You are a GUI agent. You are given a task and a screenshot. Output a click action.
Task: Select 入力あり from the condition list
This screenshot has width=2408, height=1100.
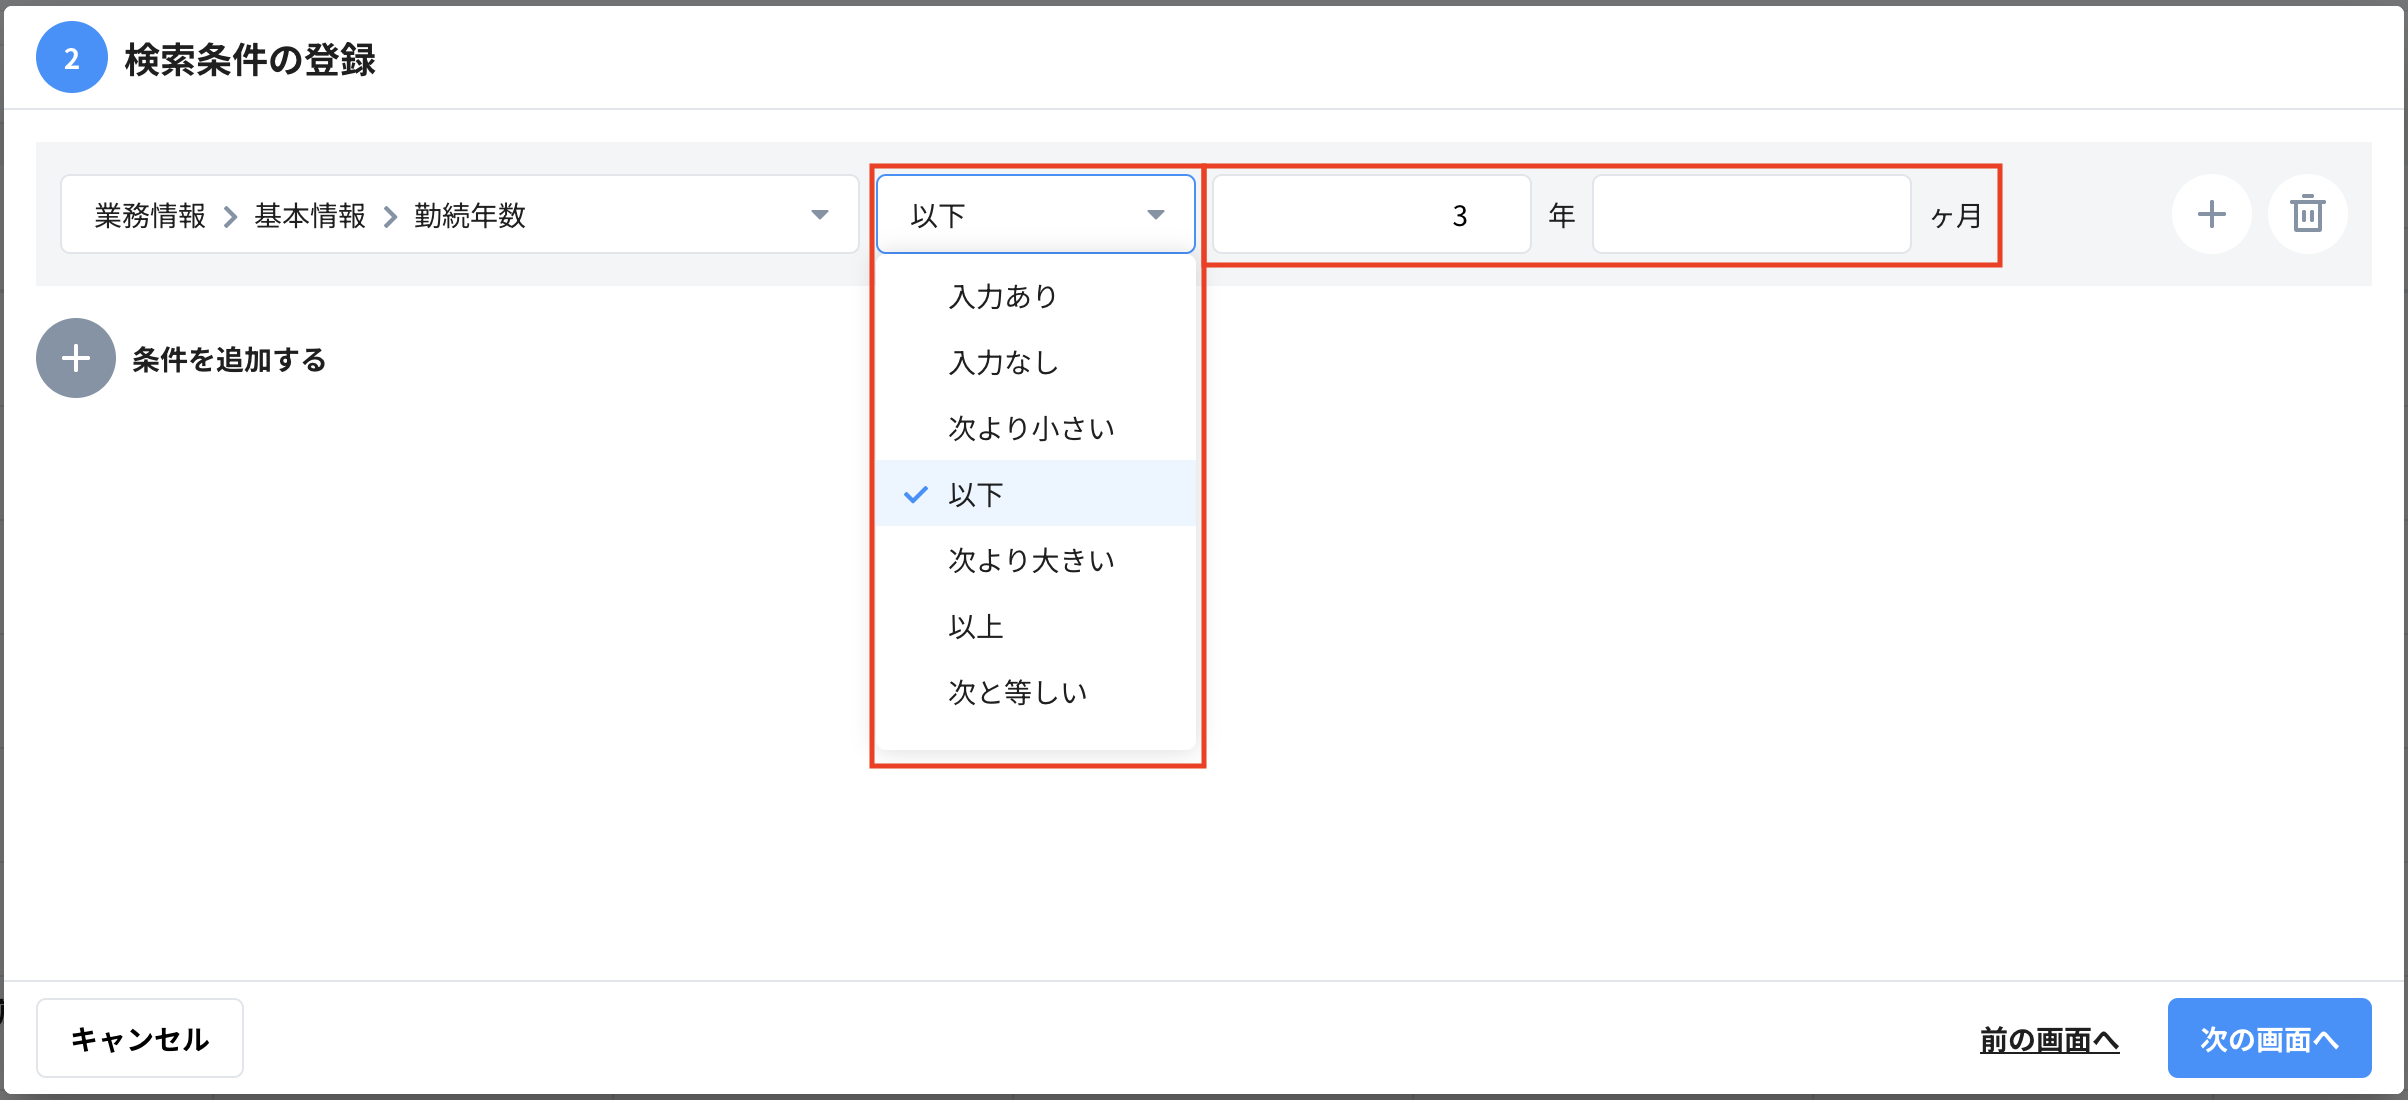(x=1001, y=295)
